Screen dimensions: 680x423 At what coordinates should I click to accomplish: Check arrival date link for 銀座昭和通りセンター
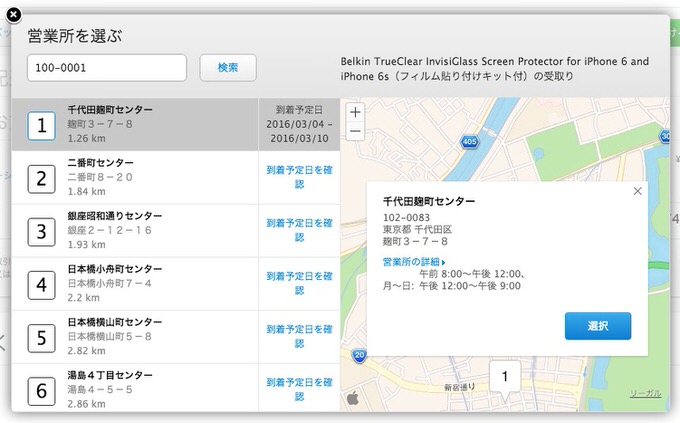pos(299,230)
